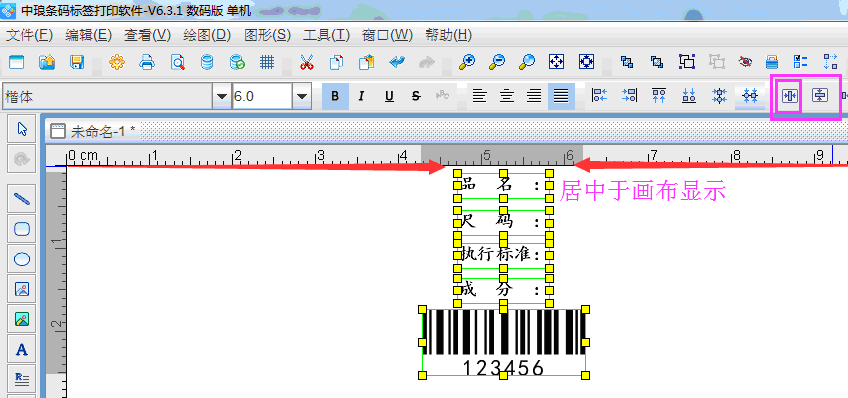
Task: Zoom in with the plus magnifier
Action: (x=466, y=63)
